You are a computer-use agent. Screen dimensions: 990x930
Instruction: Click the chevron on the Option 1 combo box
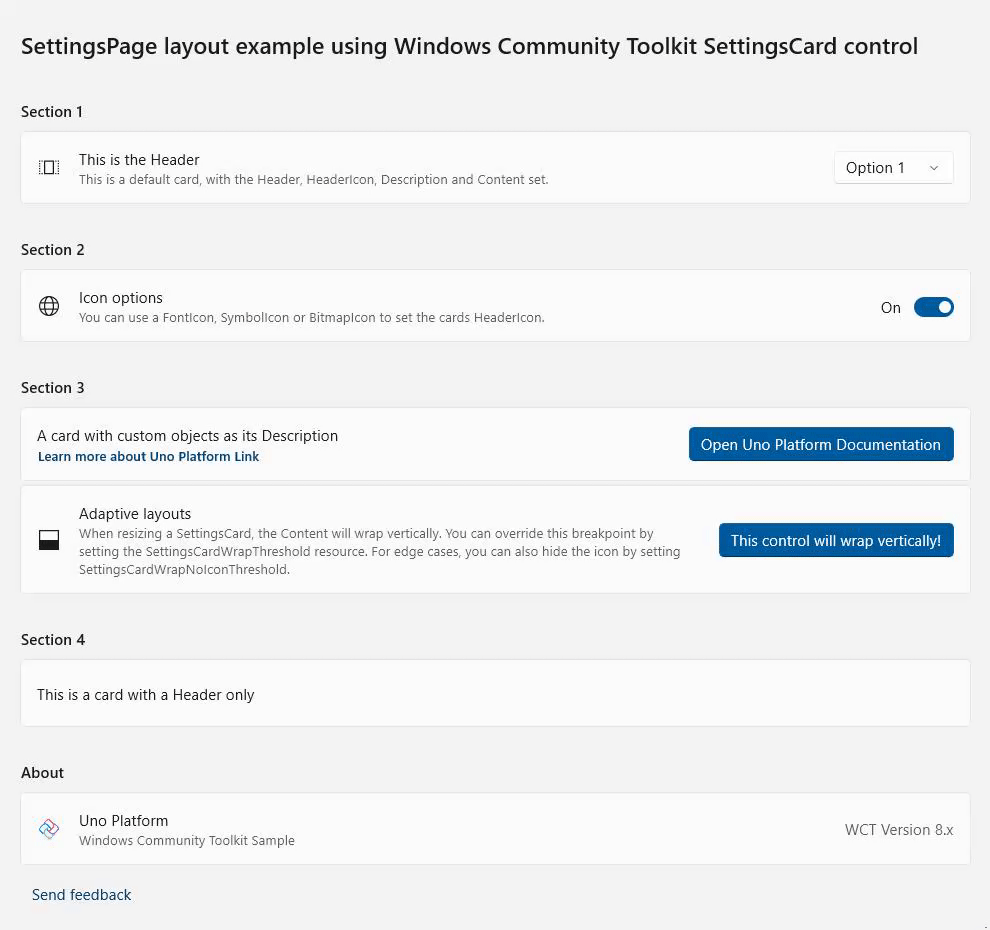pyautogui.click(x=934, y=168)
